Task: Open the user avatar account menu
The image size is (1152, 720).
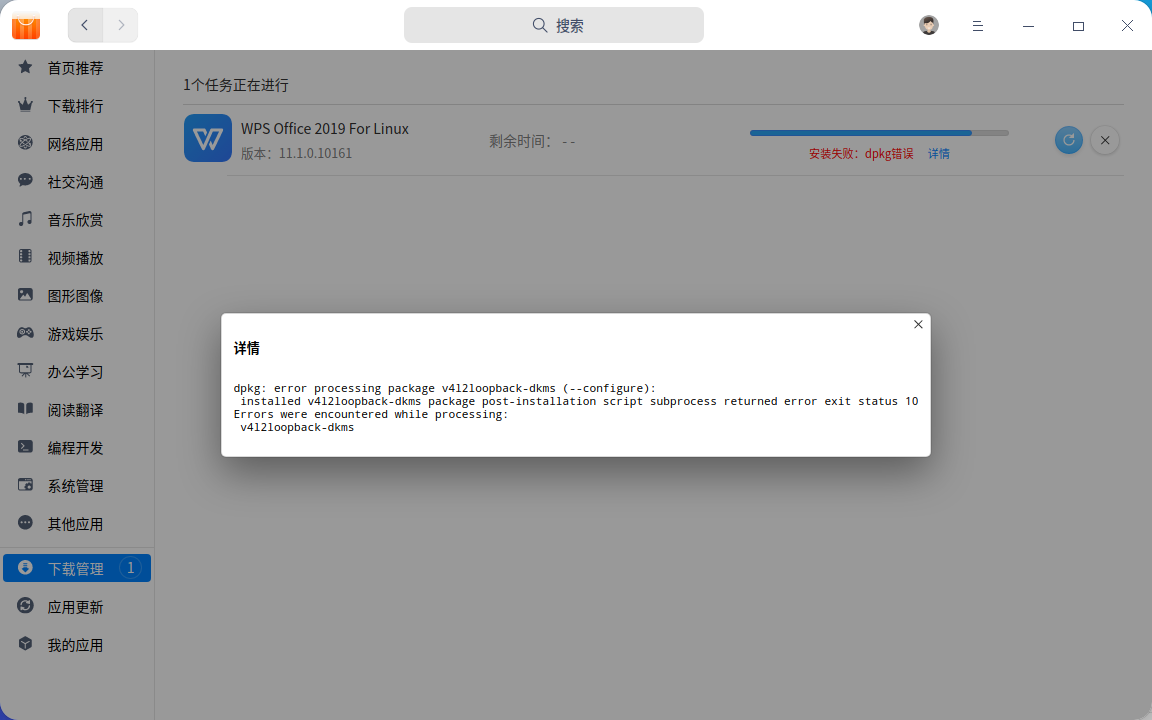Action: pos(929,26)
